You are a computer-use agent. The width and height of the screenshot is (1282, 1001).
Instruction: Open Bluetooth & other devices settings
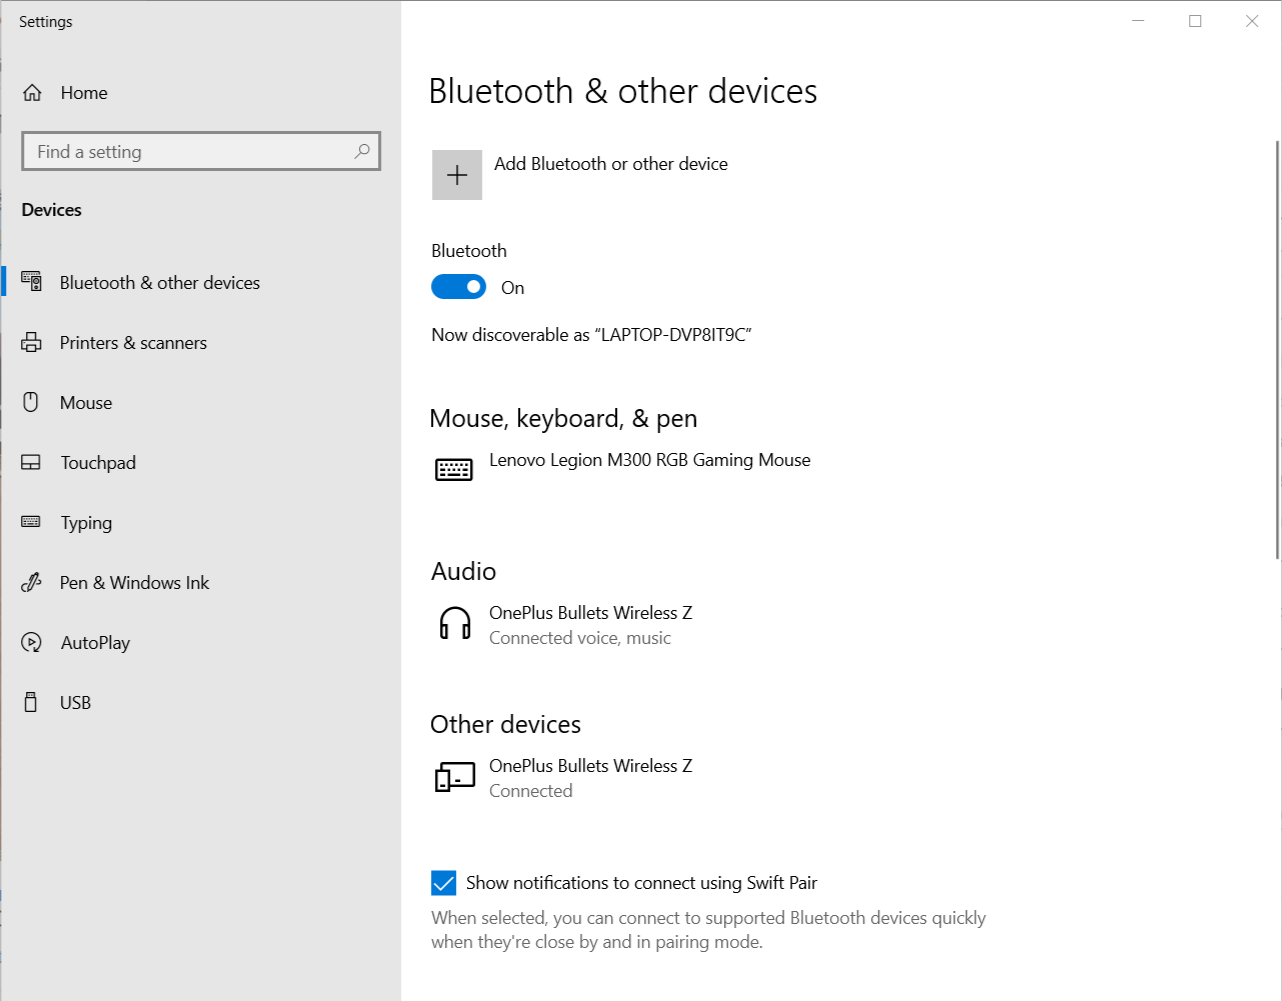160,282
